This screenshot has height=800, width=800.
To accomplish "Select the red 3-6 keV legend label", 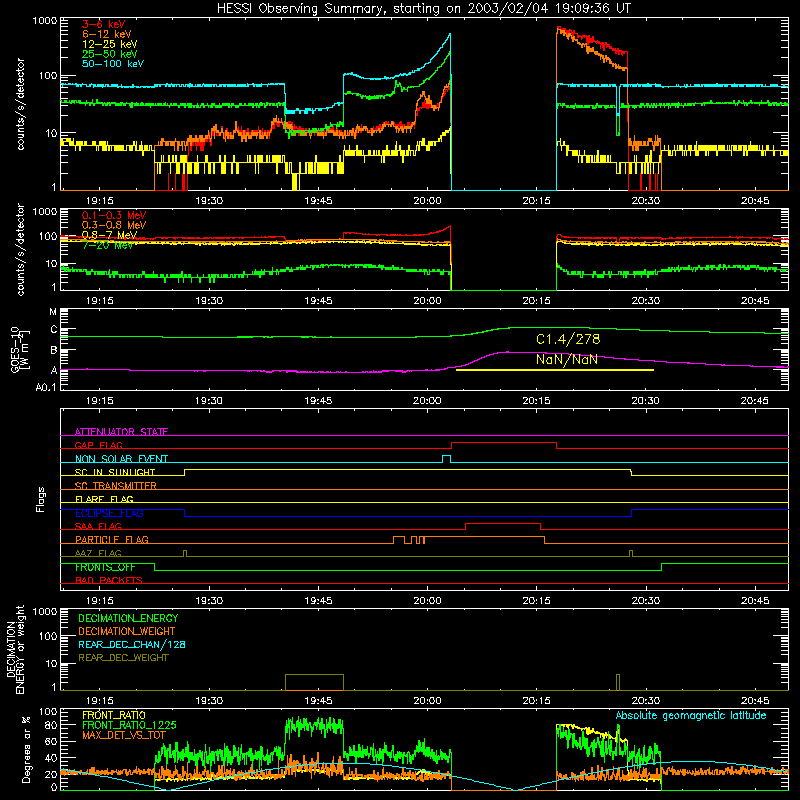I will point(104,24).
